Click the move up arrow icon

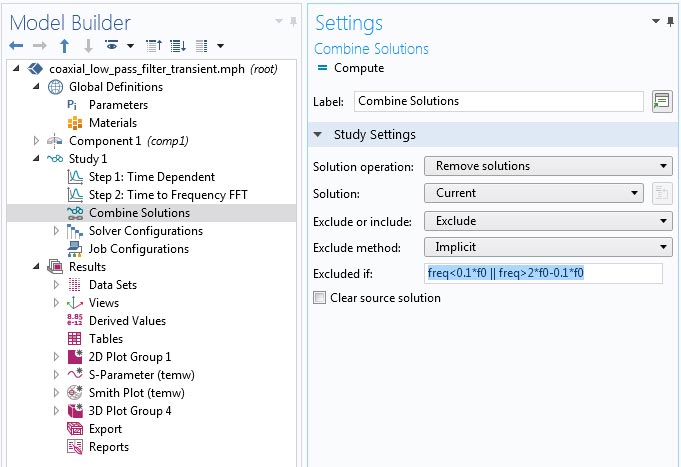coord(65,46)
